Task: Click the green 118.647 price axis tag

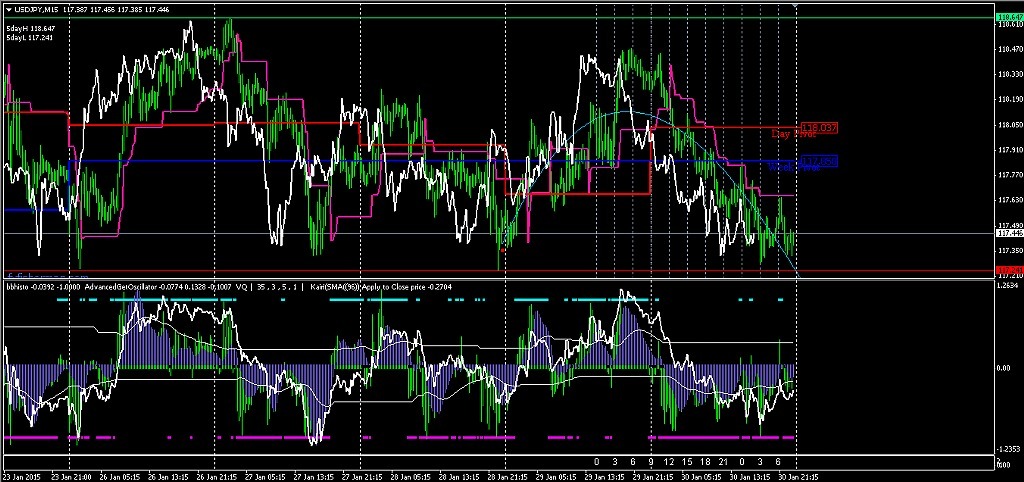Action: coord(1009,17)
